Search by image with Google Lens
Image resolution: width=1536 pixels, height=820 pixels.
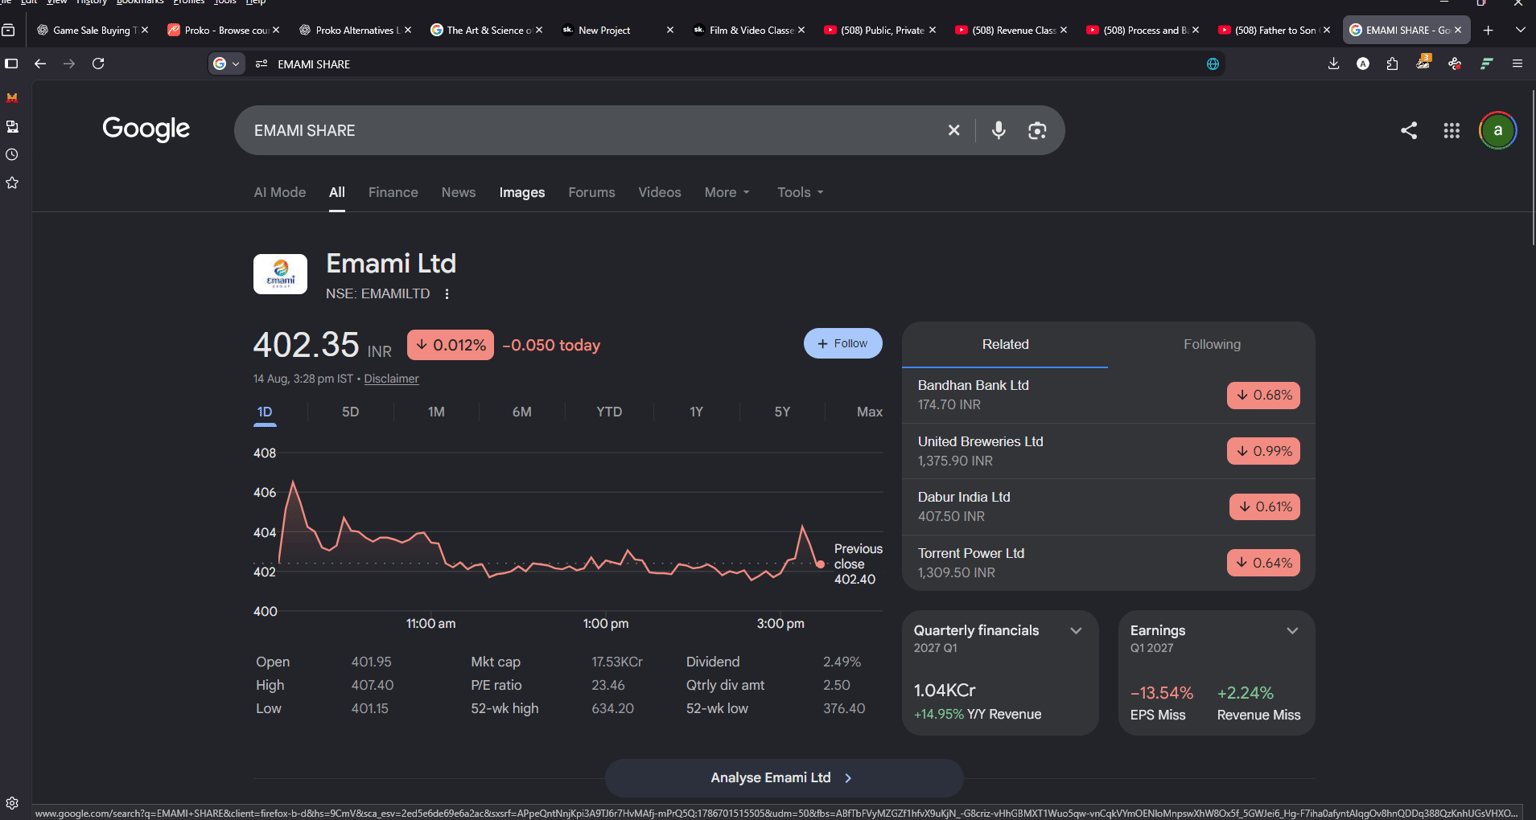pyautogui.click(x=1037, y=130)
